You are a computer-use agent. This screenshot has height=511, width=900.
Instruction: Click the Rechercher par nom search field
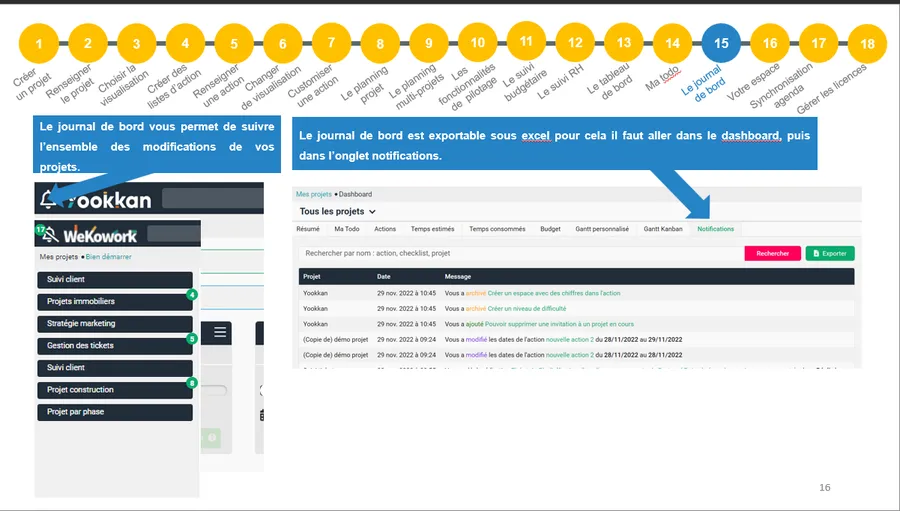[x=519, y=253]
